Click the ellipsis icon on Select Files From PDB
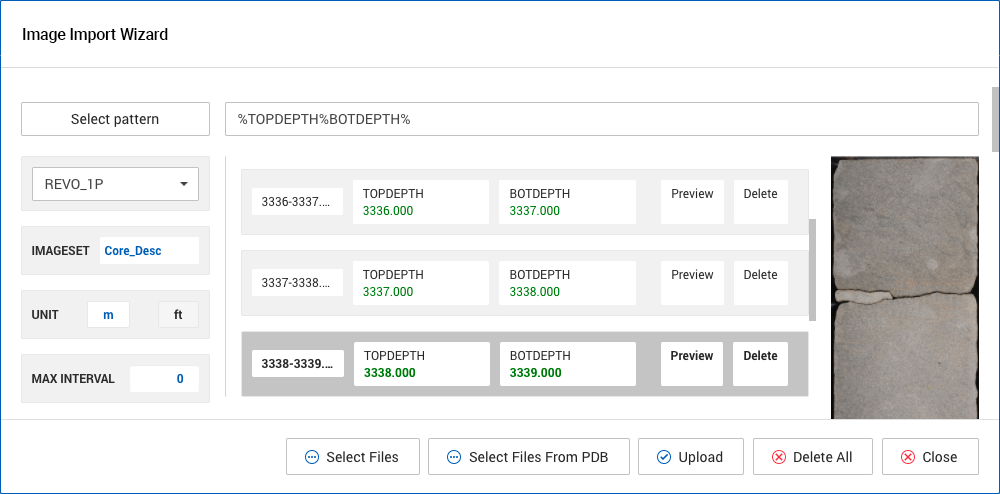Screen dimensions: 1000x494 (x=454, y=457)
